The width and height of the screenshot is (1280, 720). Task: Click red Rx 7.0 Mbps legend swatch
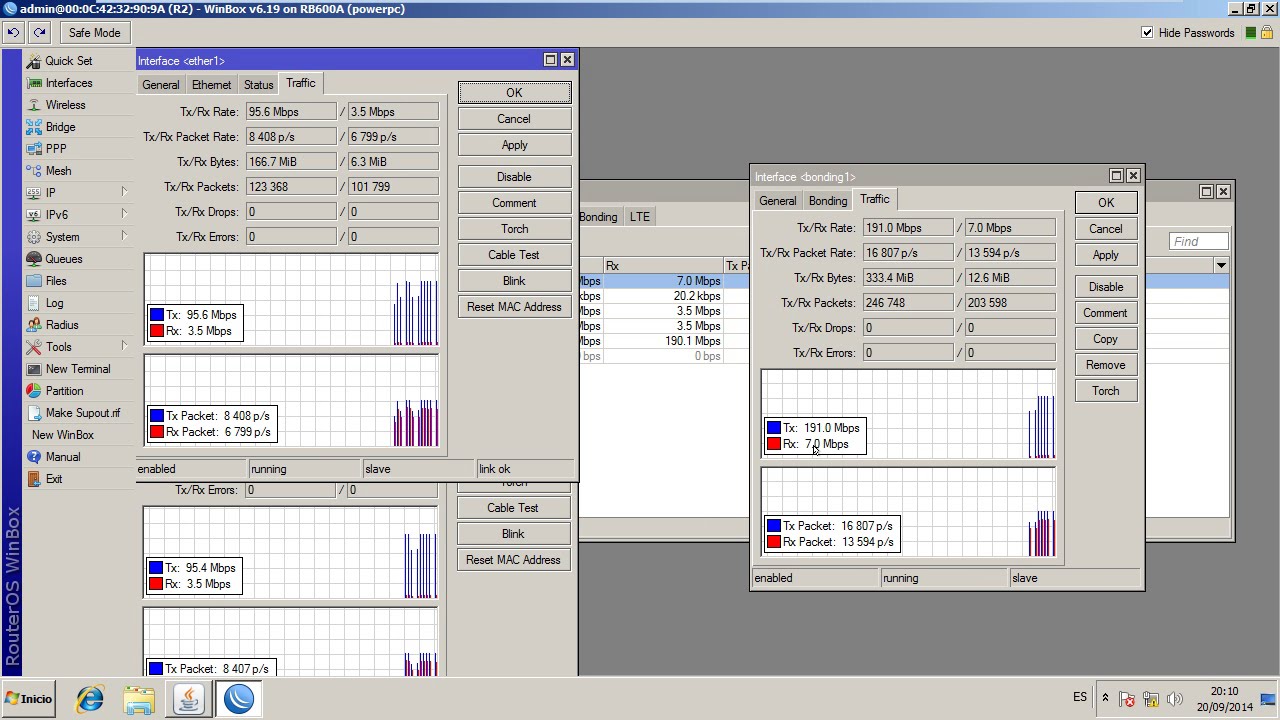[x=774, y=444]
